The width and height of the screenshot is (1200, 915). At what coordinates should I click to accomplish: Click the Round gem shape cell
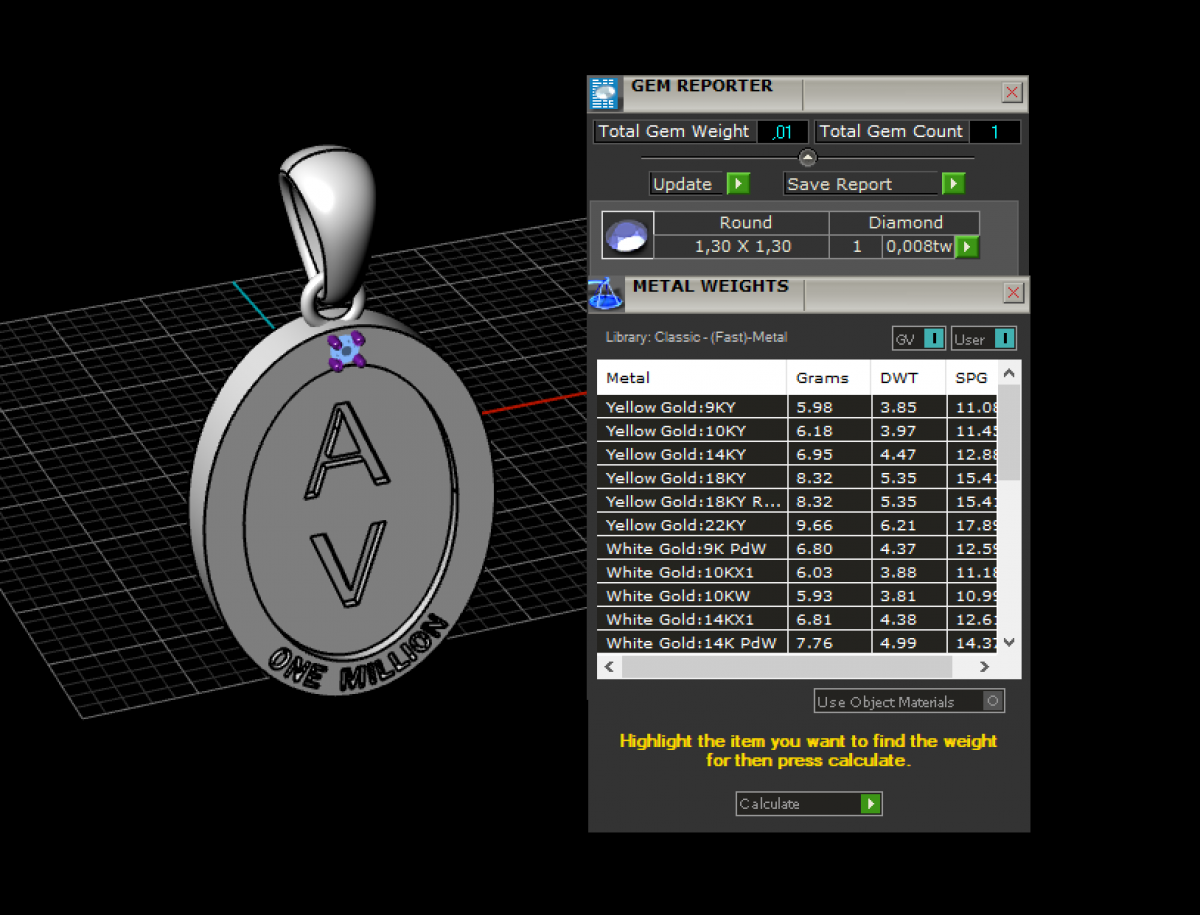pos(742,223)
